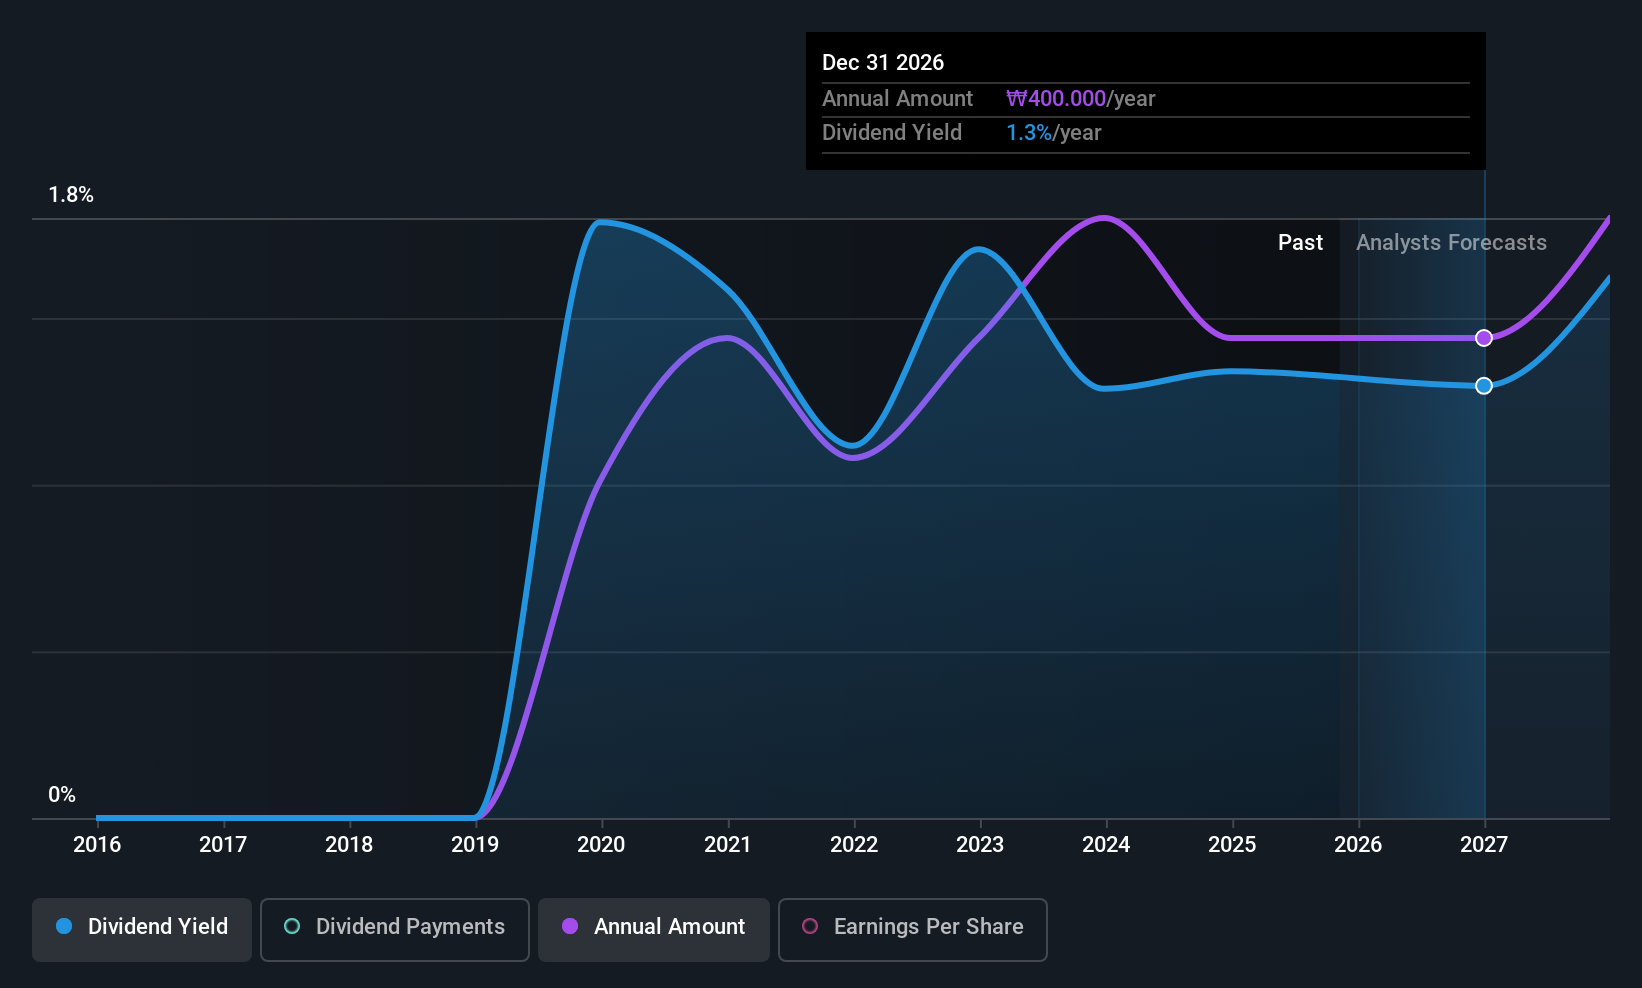Screen dimensions: 1642x988
Task: Click the teal Dividend Payments legend circle
Action: point(292,926)
